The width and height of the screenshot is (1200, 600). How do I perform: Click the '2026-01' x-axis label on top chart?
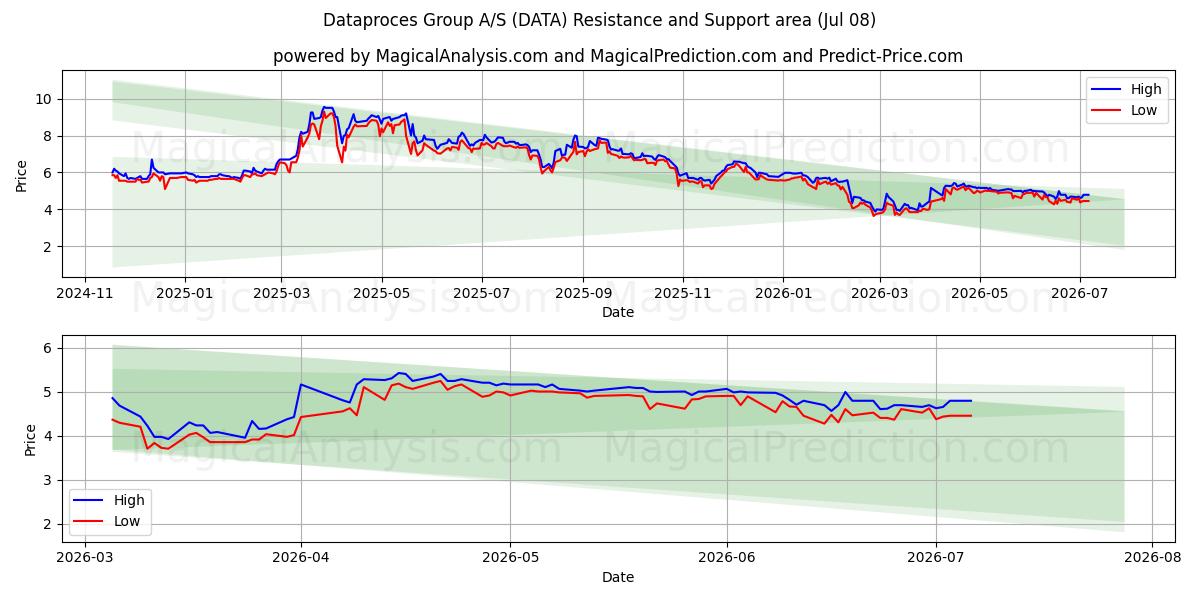click(783, 295)
